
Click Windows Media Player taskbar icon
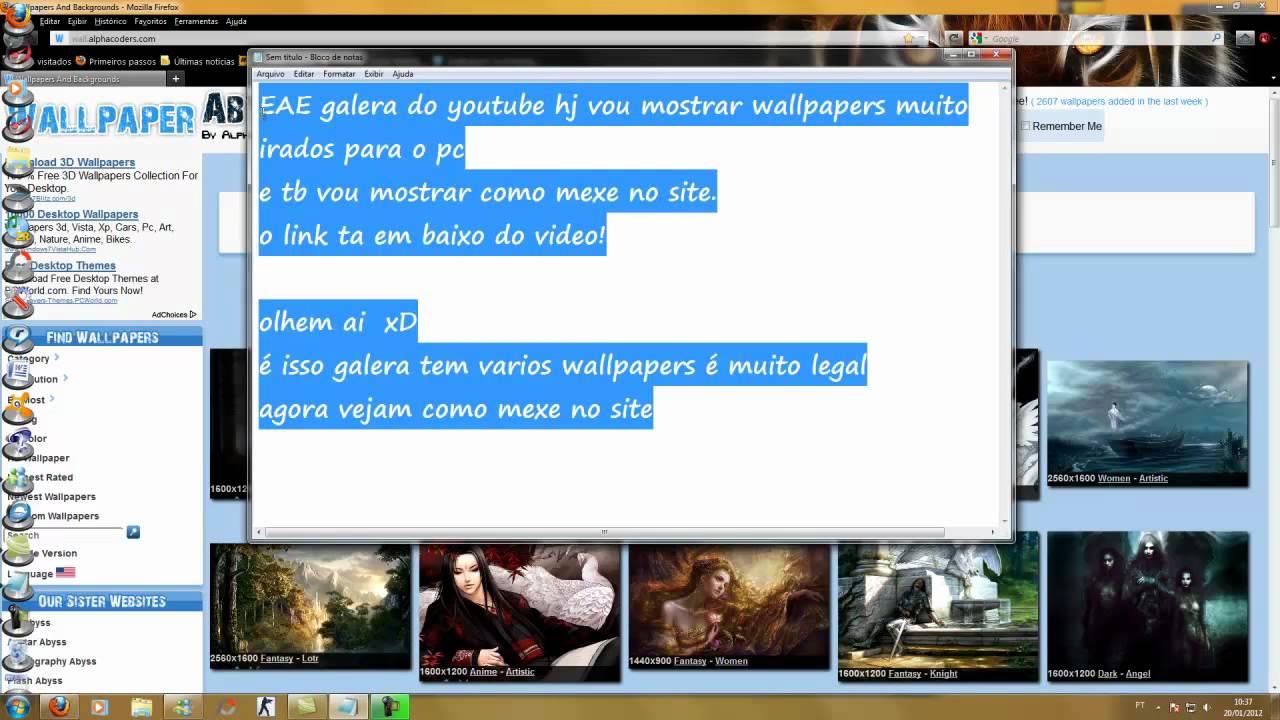point(99,706)
